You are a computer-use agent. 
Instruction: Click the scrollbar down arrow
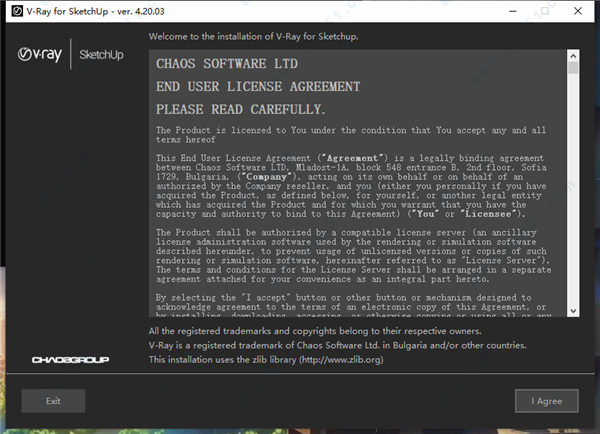(x=574, y=312)
